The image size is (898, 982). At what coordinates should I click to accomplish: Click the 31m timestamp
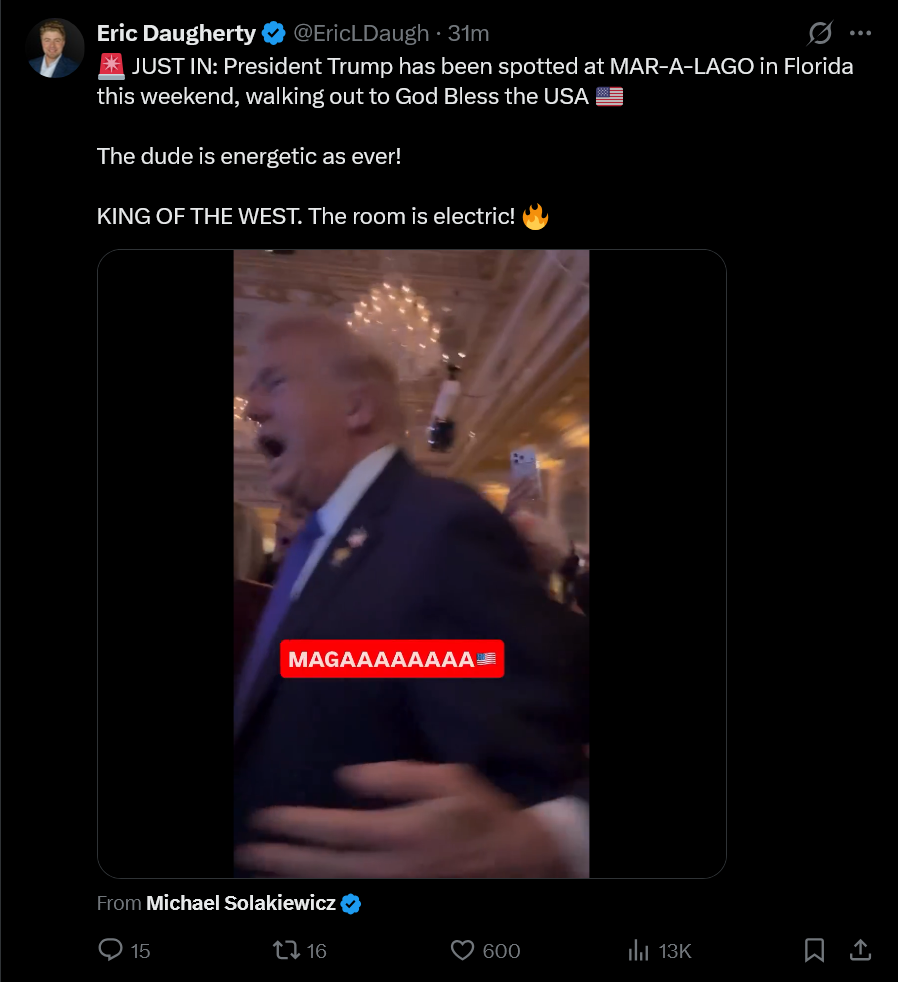(x=468, y=33)
